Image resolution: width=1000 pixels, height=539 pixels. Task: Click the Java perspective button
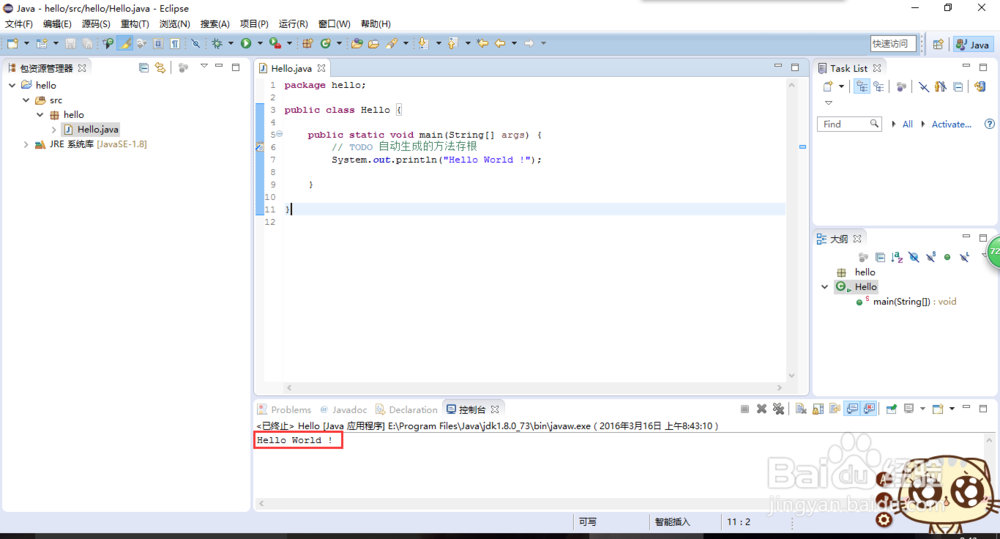(973, 44)
